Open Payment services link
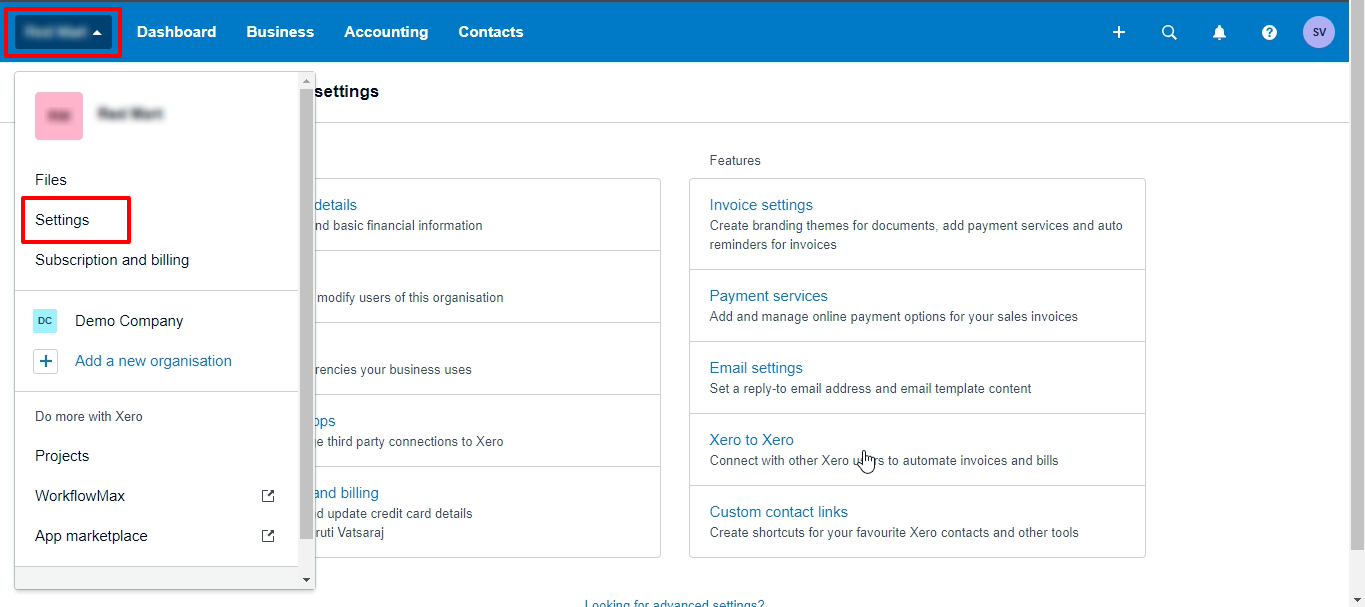Image resolution: width=1365 pixels, height=607 pixels. tap(769, 296)
